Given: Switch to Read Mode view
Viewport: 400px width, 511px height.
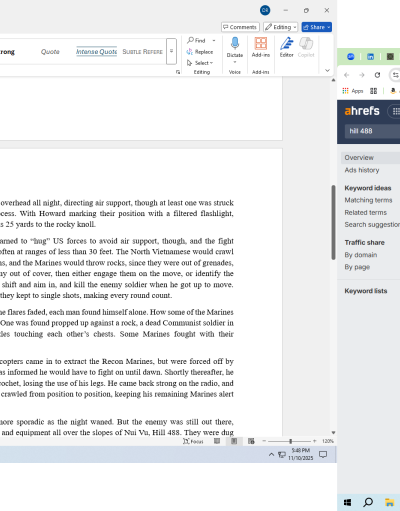Looking at the screenshot, I should [x=217, y=441].
